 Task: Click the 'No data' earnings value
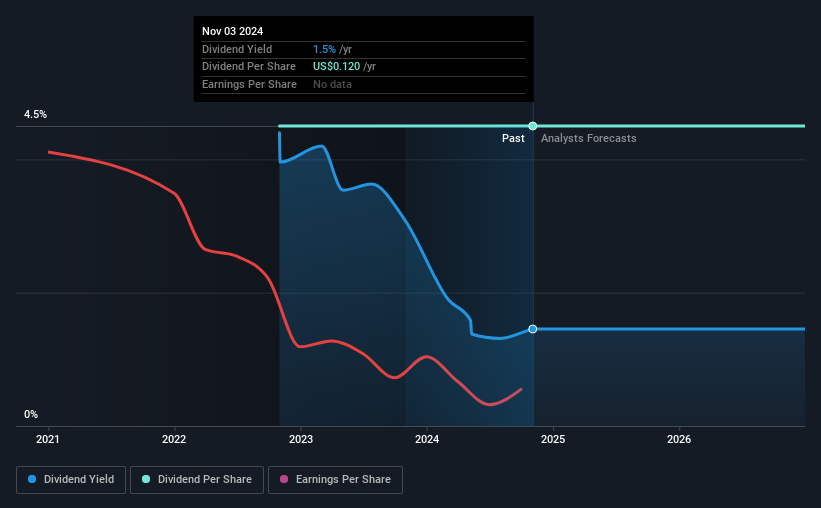coord(332,84)
